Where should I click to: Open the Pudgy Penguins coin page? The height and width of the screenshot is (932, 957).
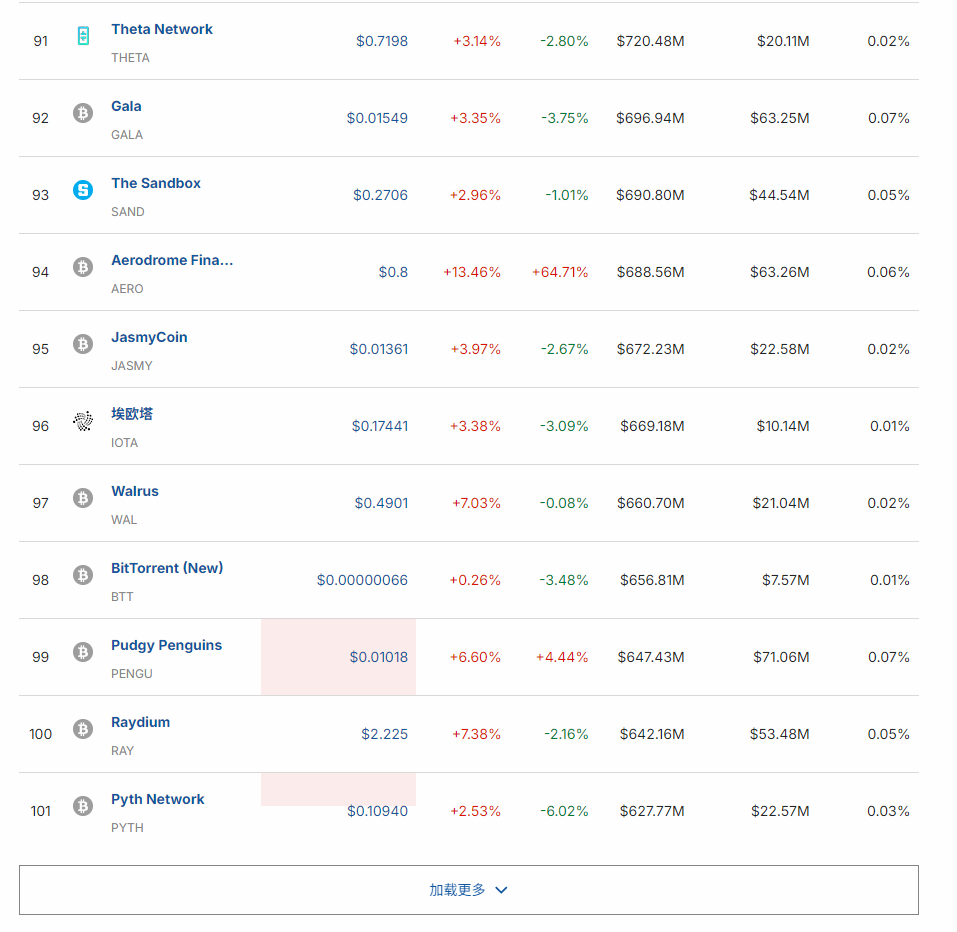pyautogui.click(x=167, y=645)
